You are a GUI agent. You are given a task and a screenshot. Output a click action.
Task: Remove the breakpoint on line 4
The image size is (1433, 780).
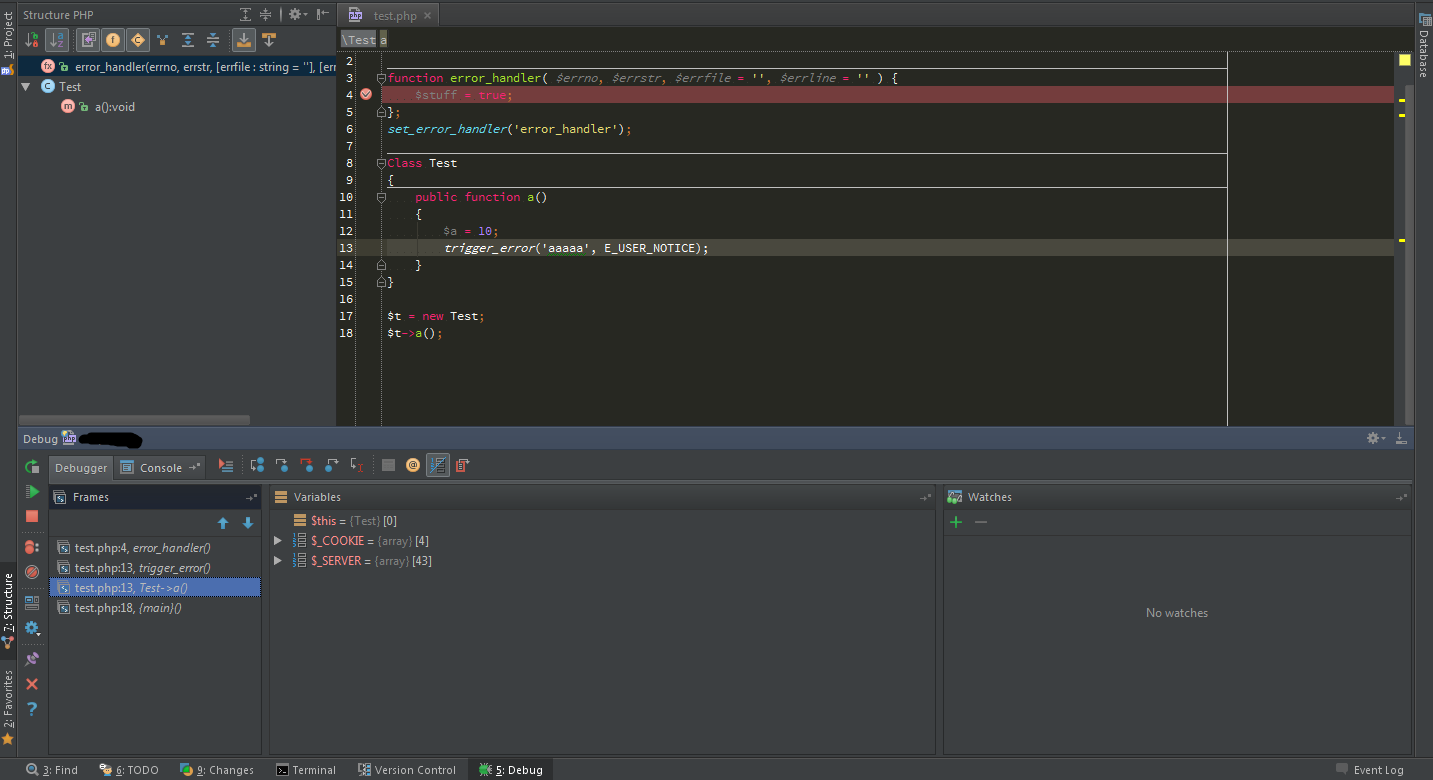pos(366,94)
